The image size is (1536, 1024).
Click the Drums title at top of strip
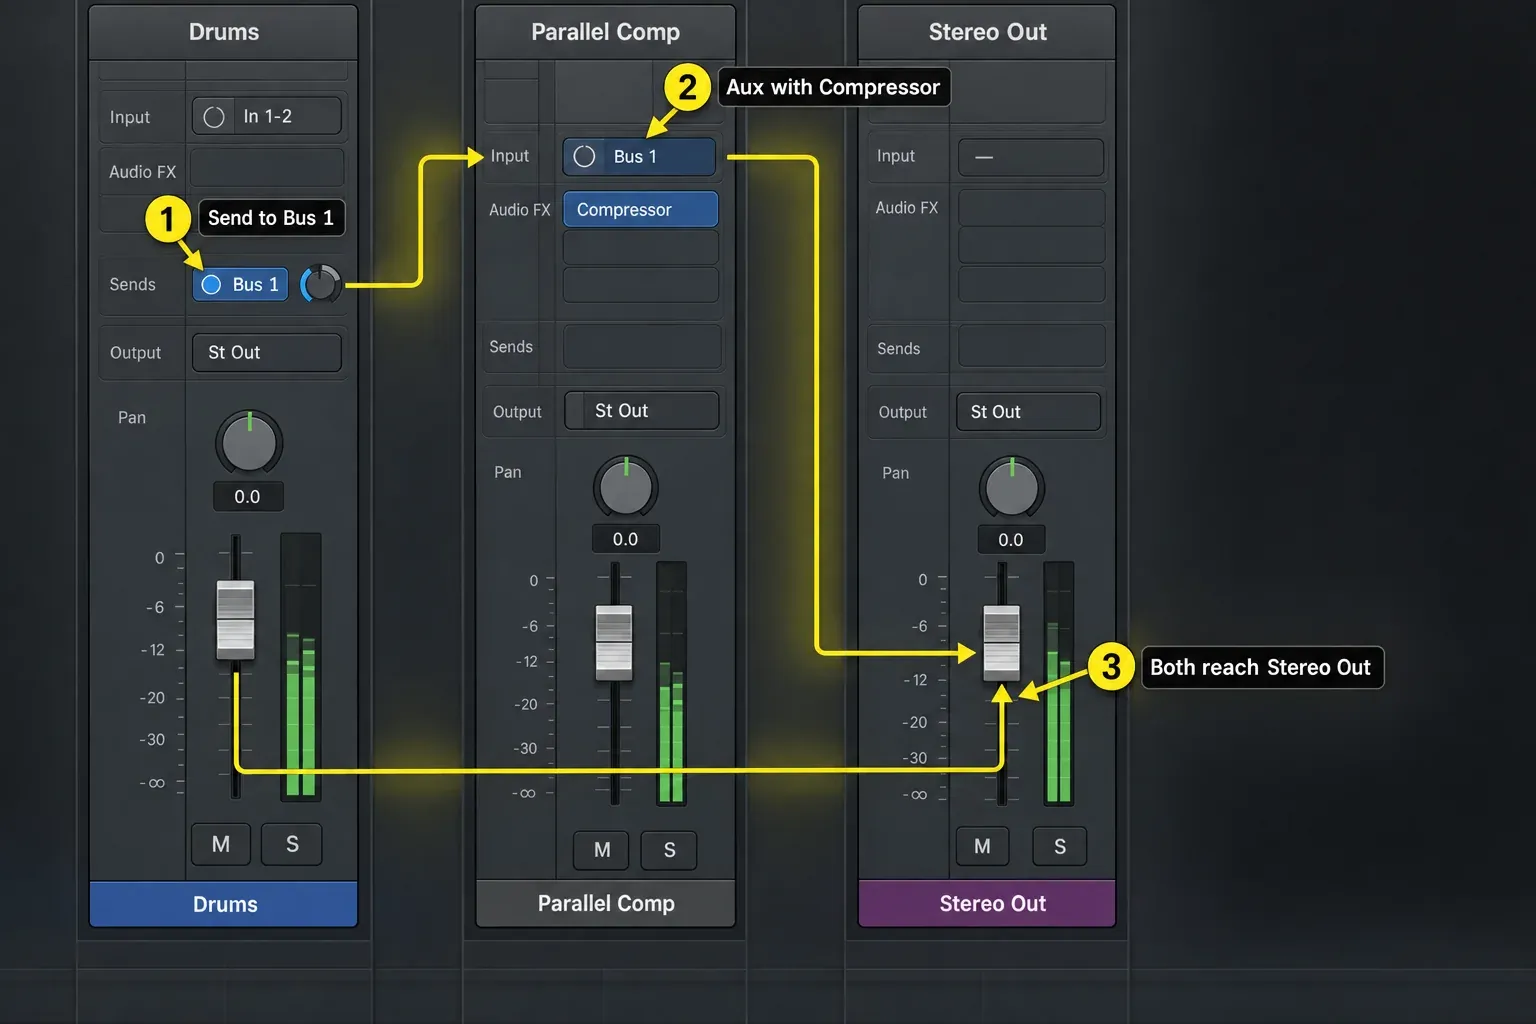[x=224, y=32]
